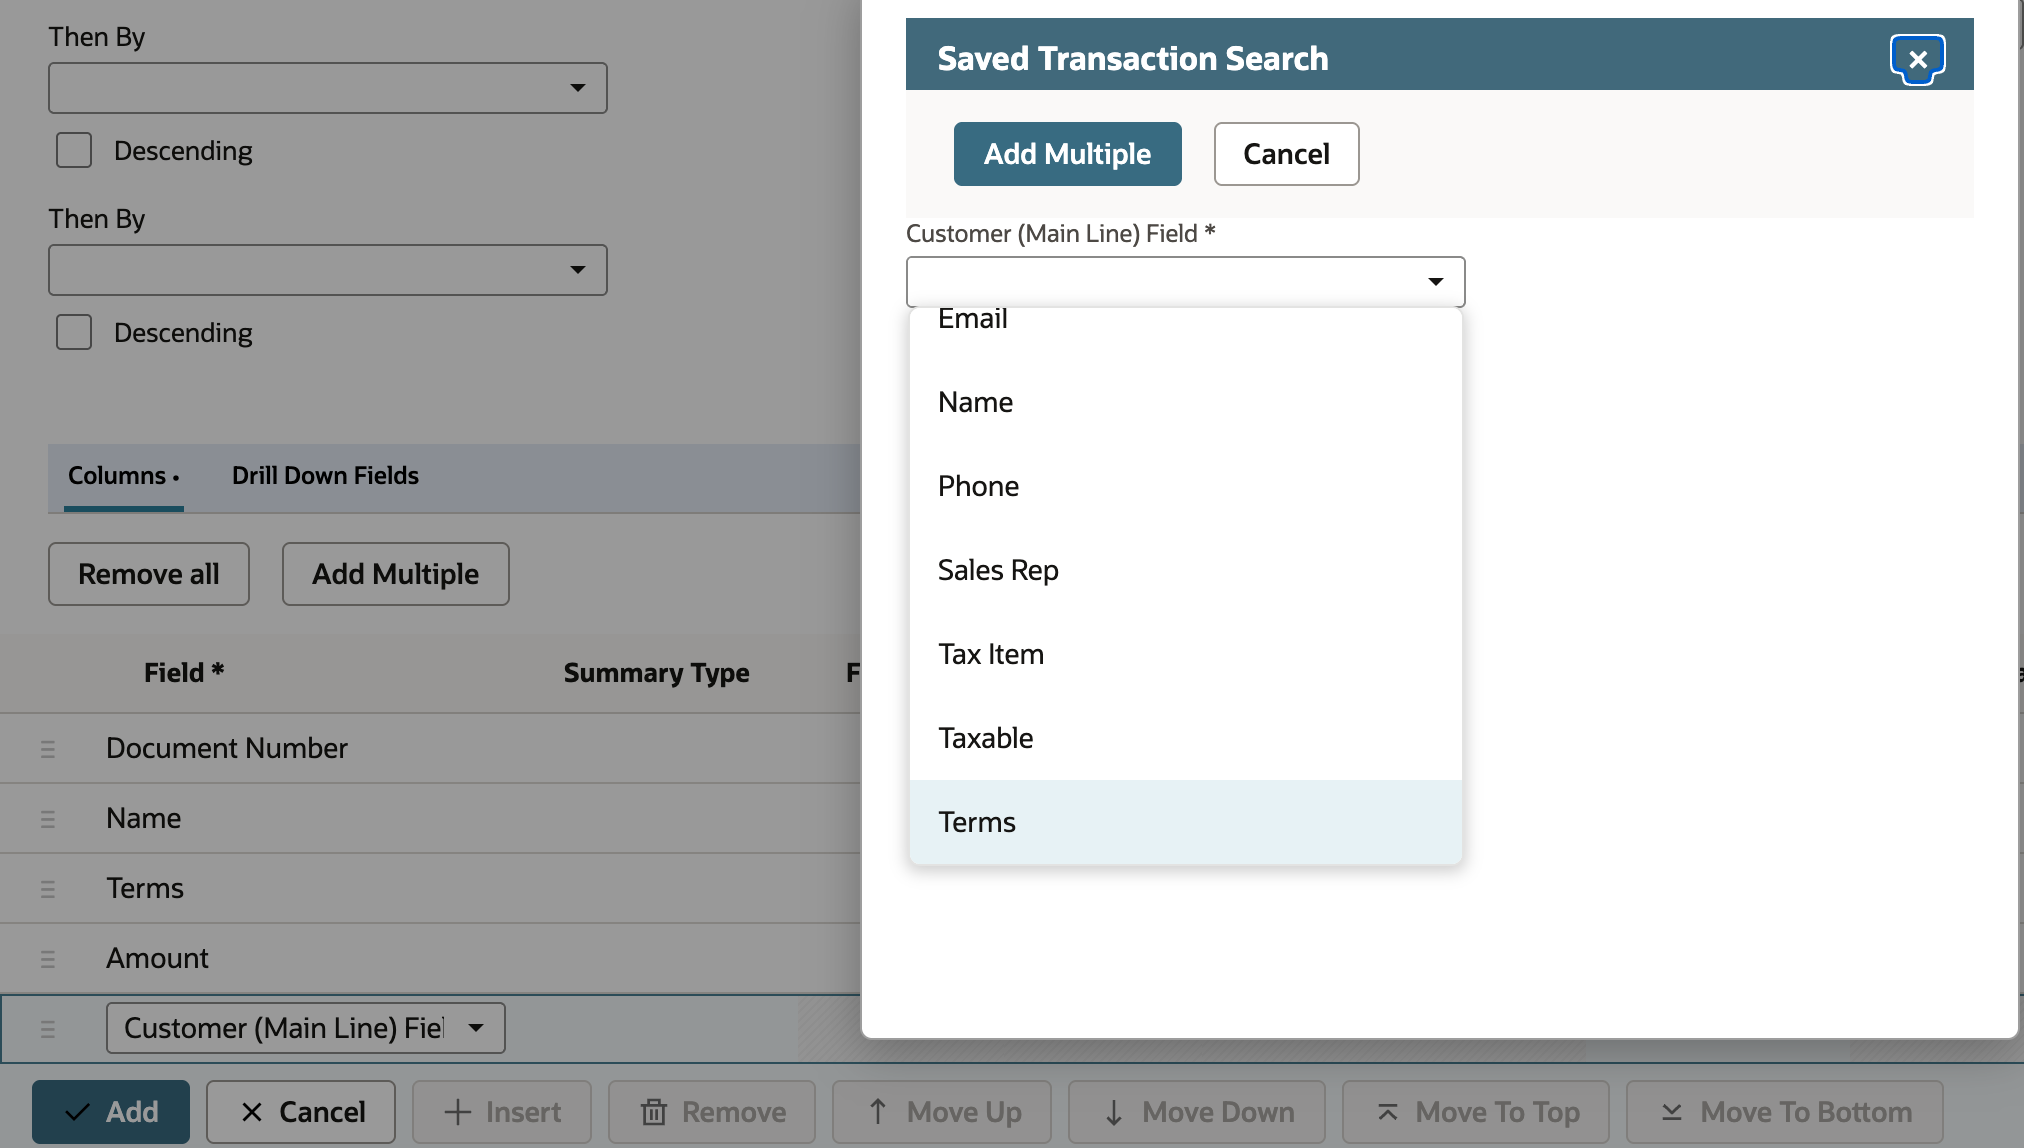
Task: Click the Move Up button
Action: 942,1112
